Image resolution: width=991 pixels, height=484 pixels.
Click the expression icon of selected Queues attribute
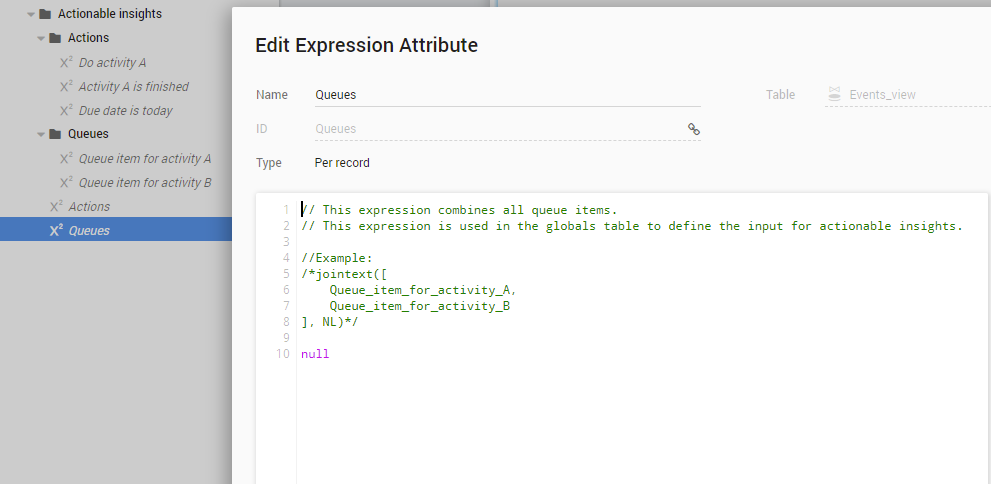click(x=56, y=230)
